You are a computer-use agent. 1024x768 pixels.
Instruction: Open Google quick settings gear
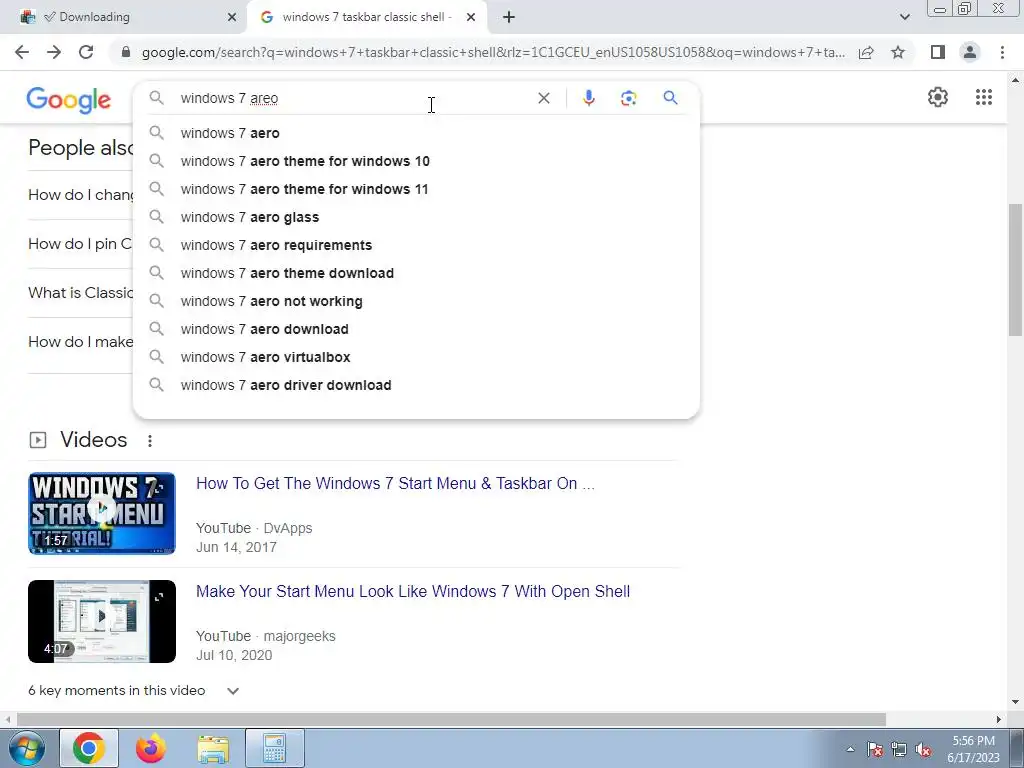(938, 97)
